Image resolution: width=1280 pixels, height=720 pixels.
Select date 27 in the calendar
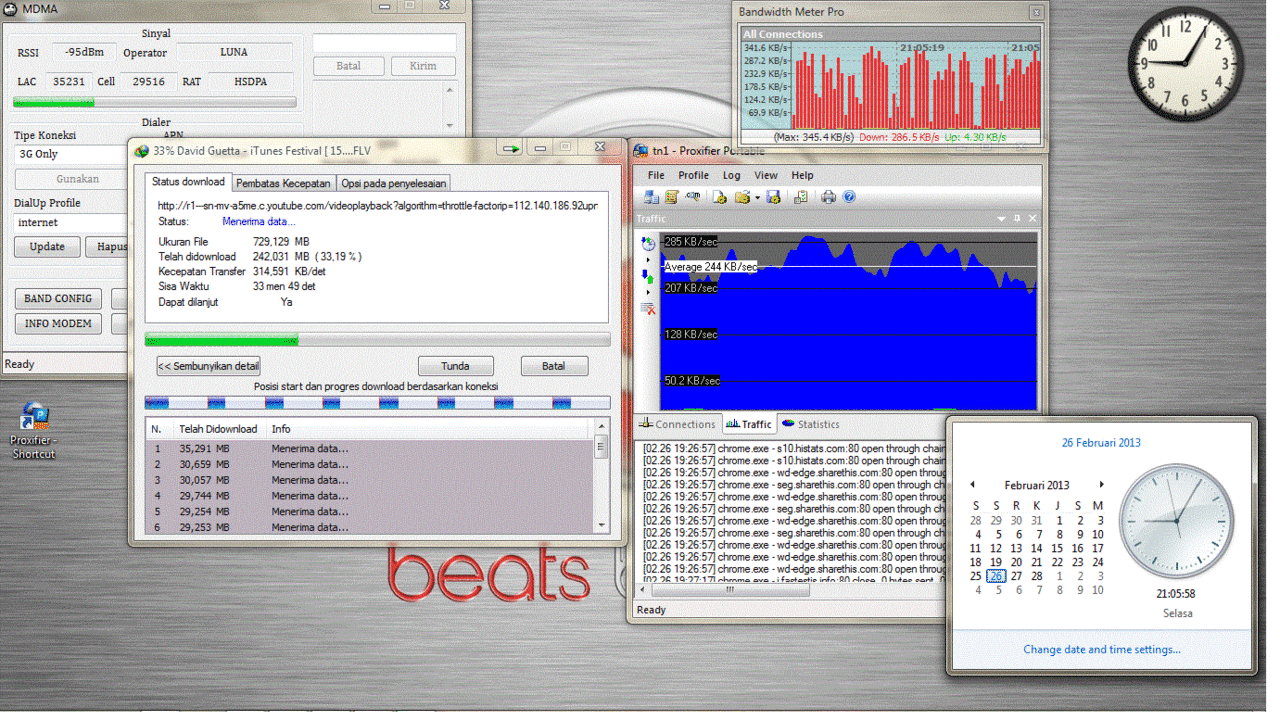coord(1016,576)
